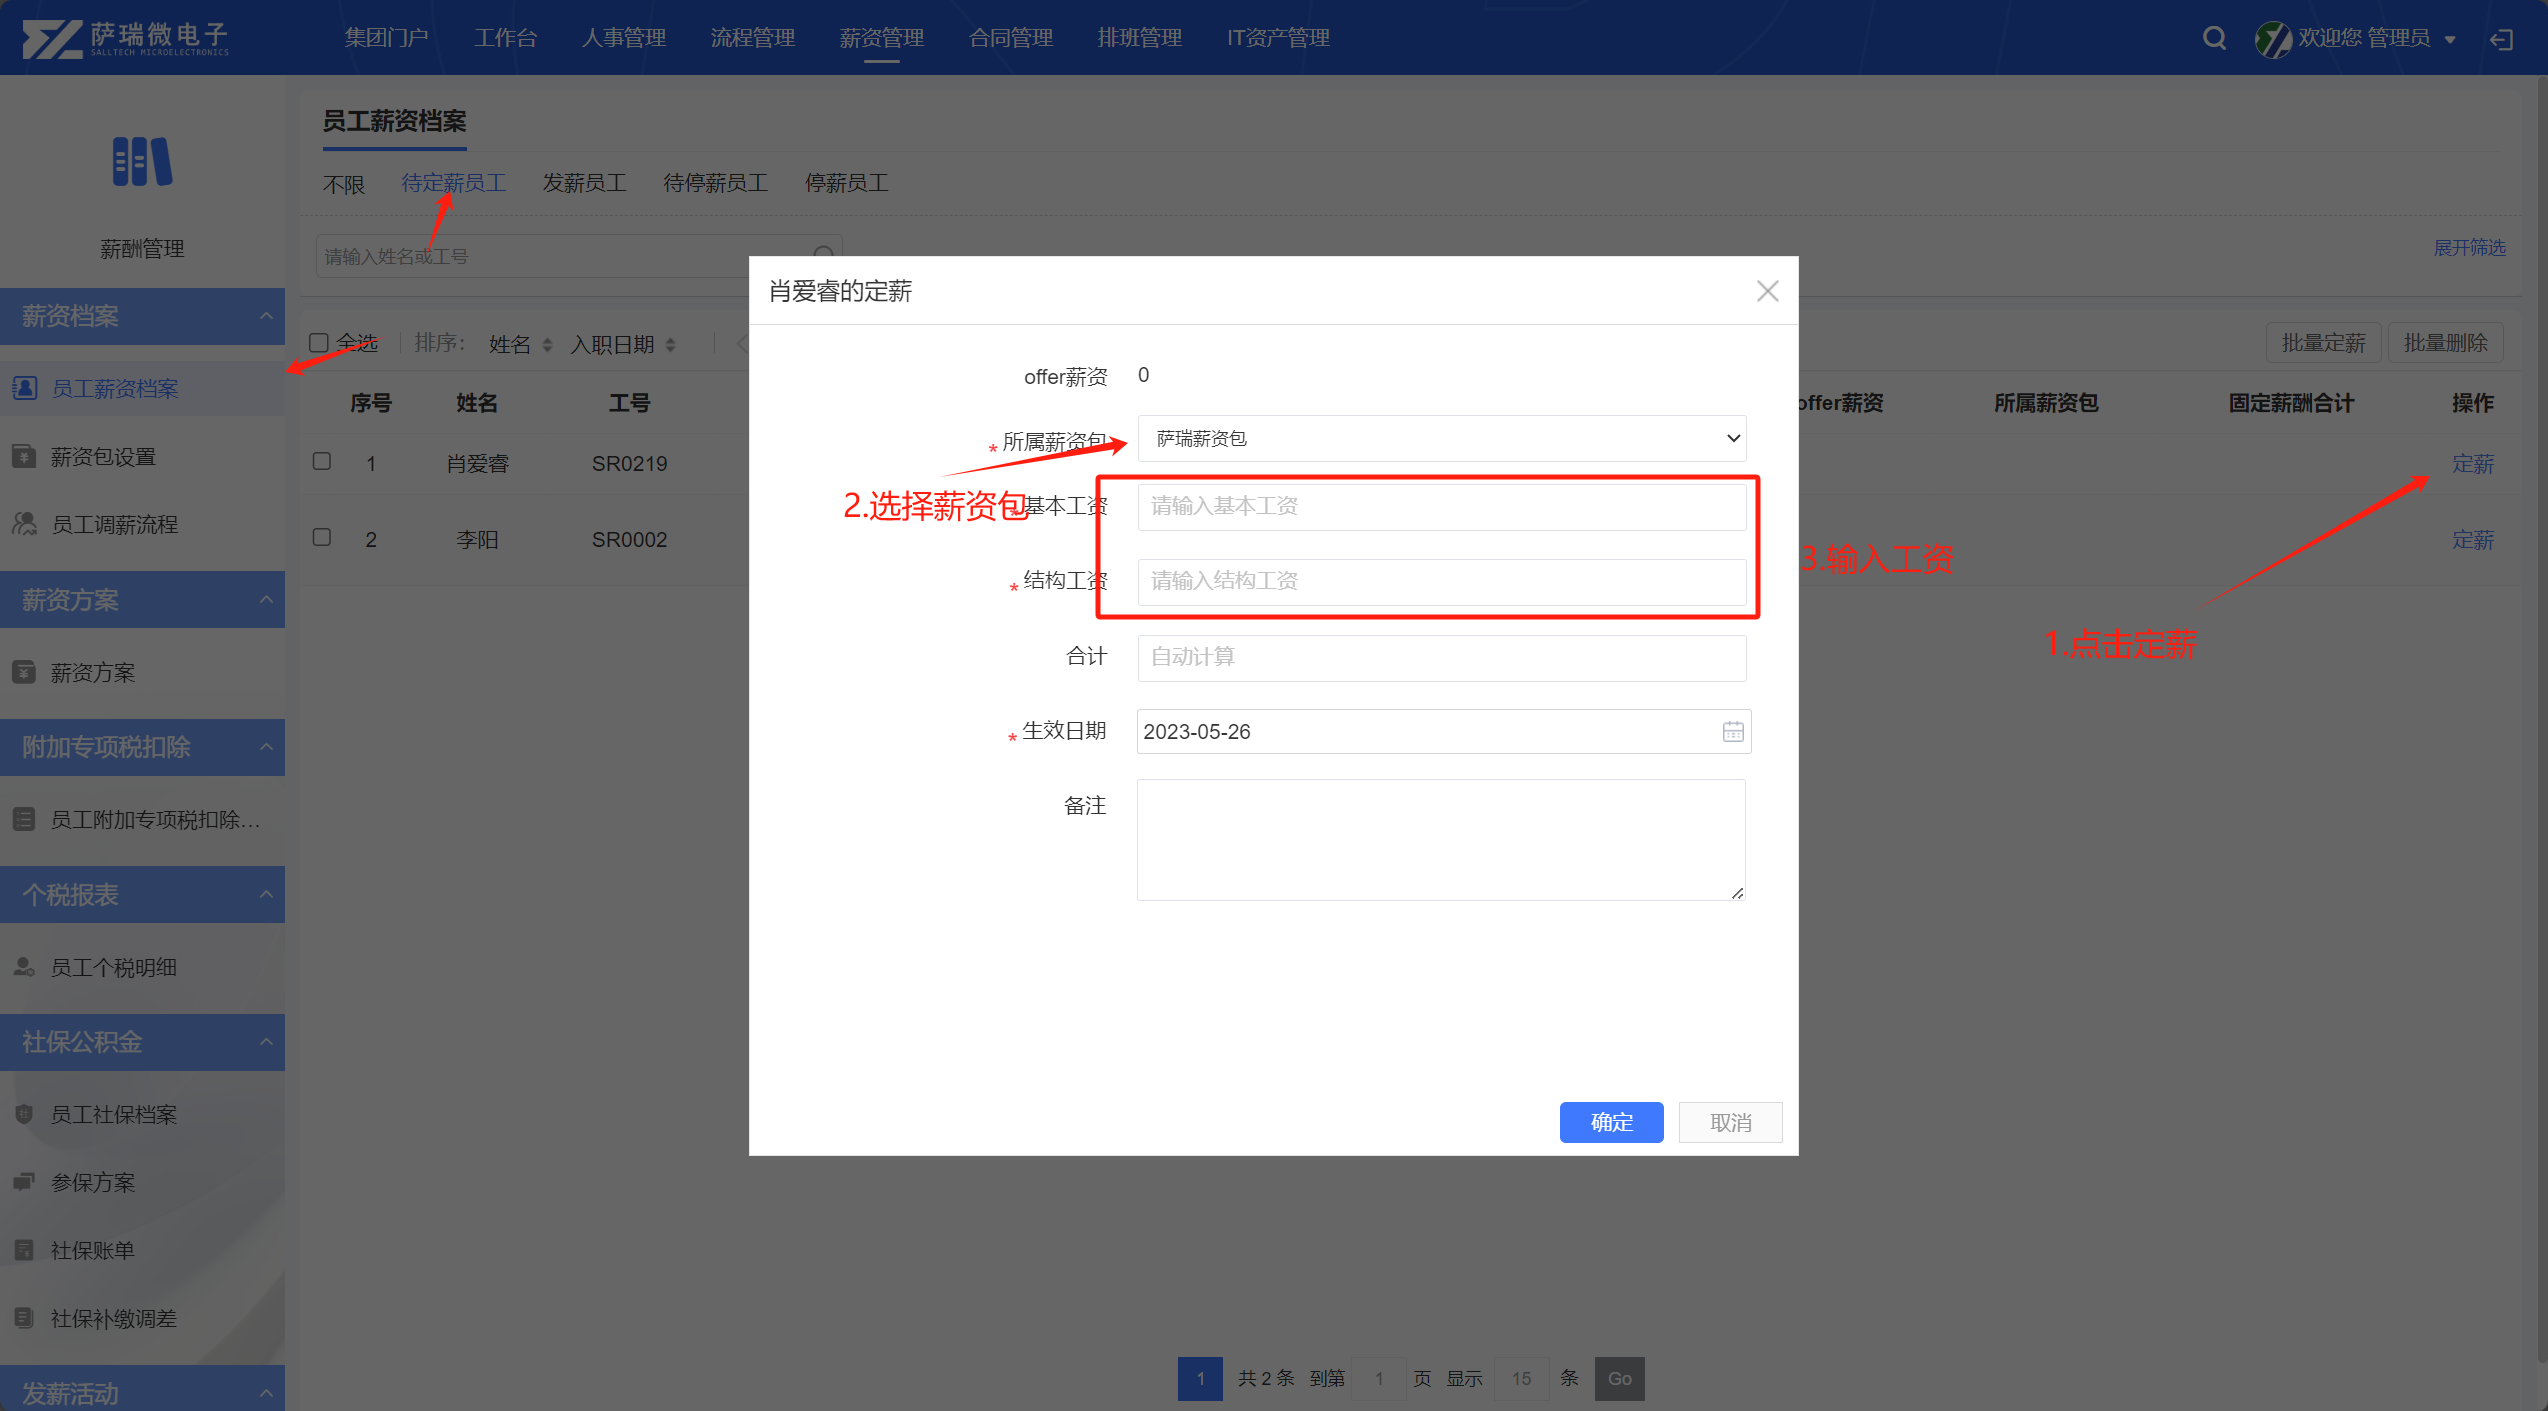Open 员工个税明细 in sidebar
The height and width of the screenshot is (1411, 2548).
click(x=113, y=967)
